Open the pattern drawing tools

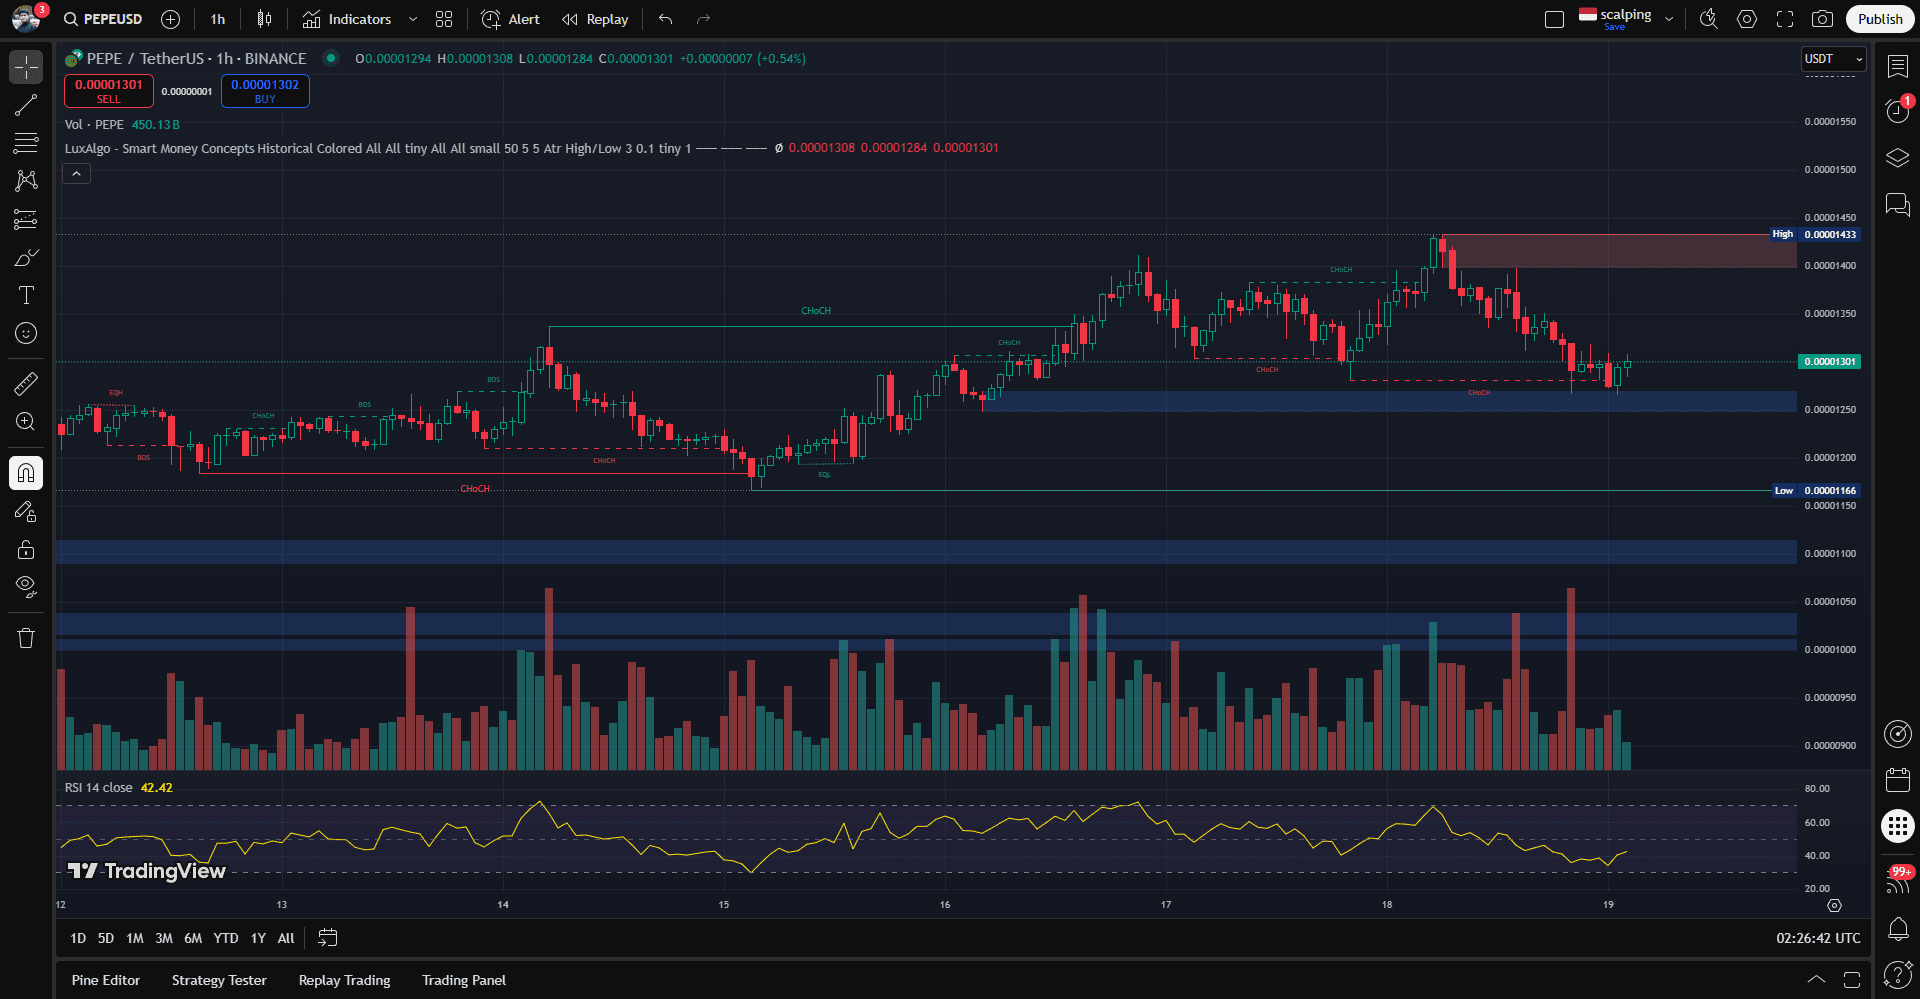click(26, 181)
